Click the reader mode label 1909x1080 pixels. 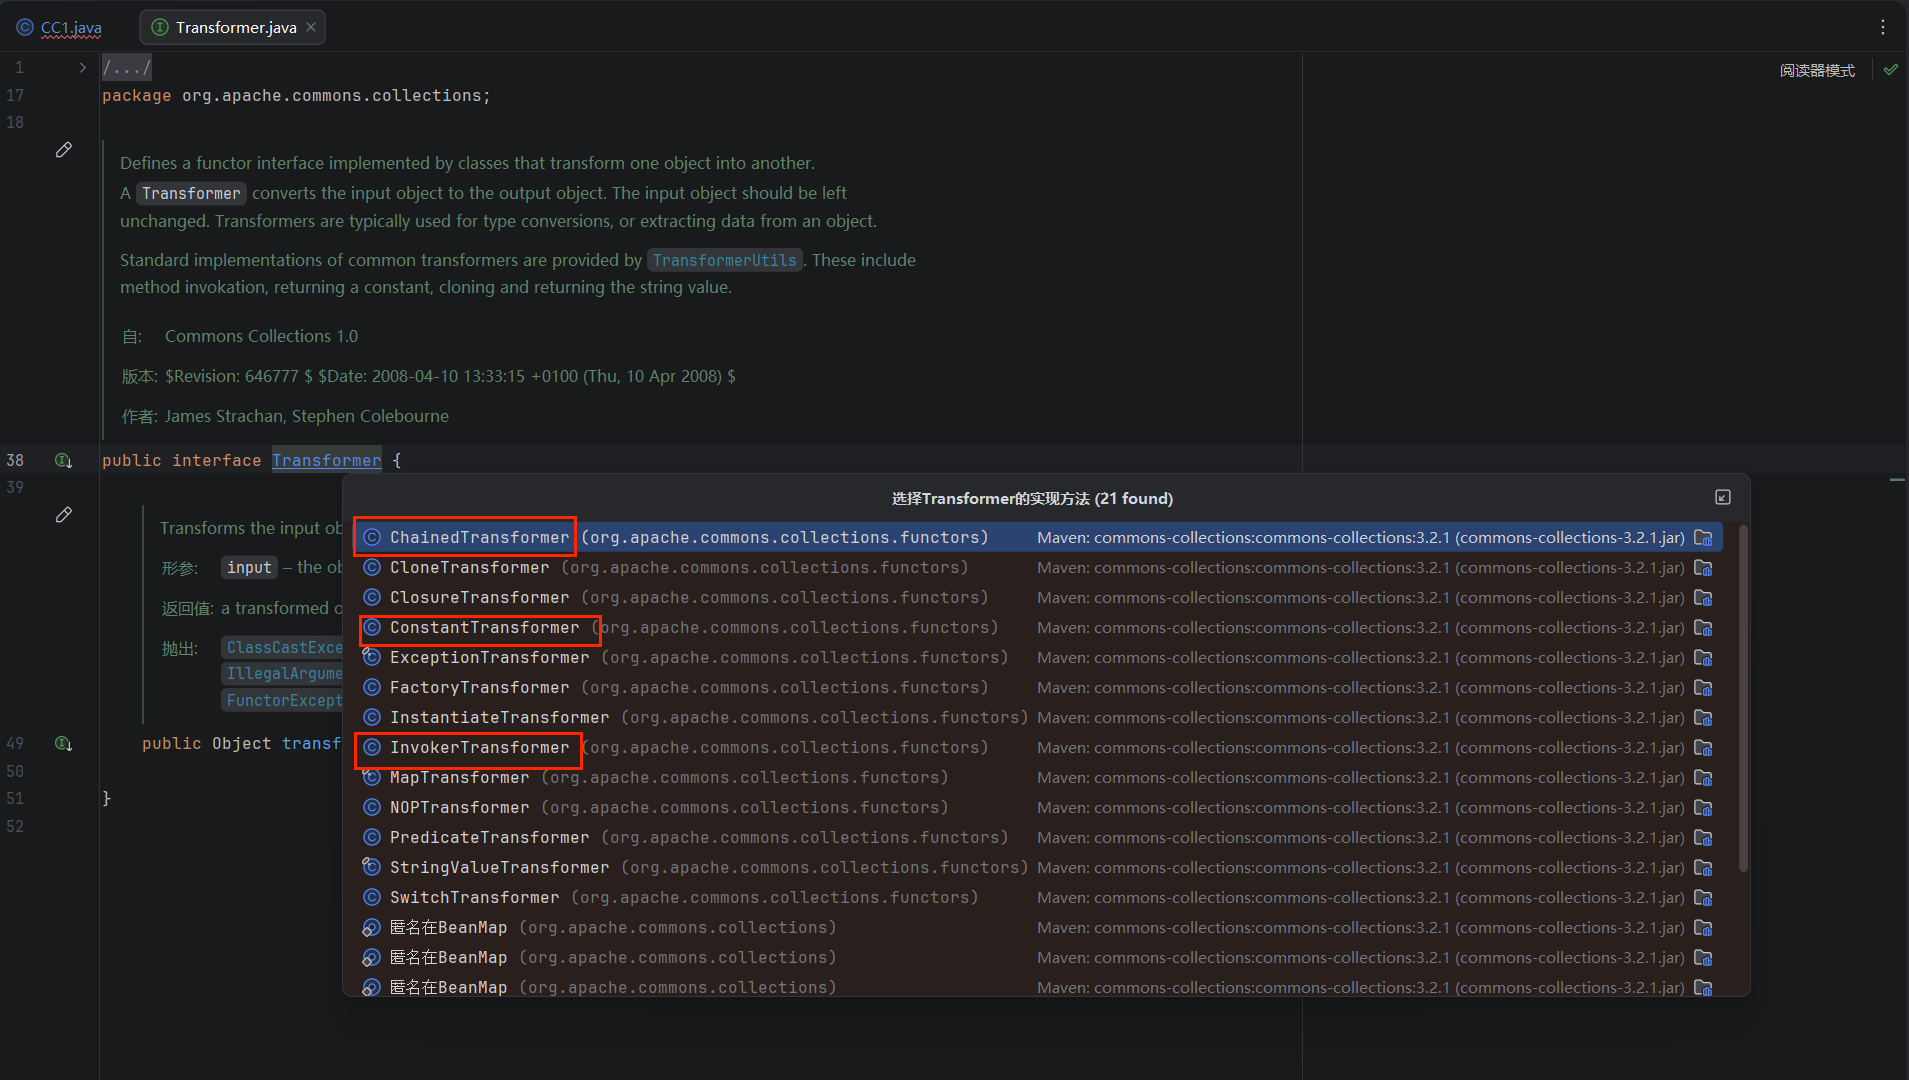point(1817,70)
